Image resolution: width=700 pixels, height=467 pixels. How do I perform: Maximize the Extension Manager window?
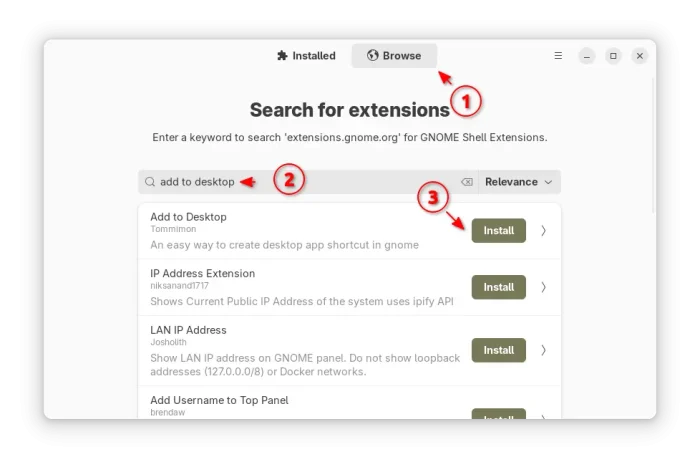point(613,56)
